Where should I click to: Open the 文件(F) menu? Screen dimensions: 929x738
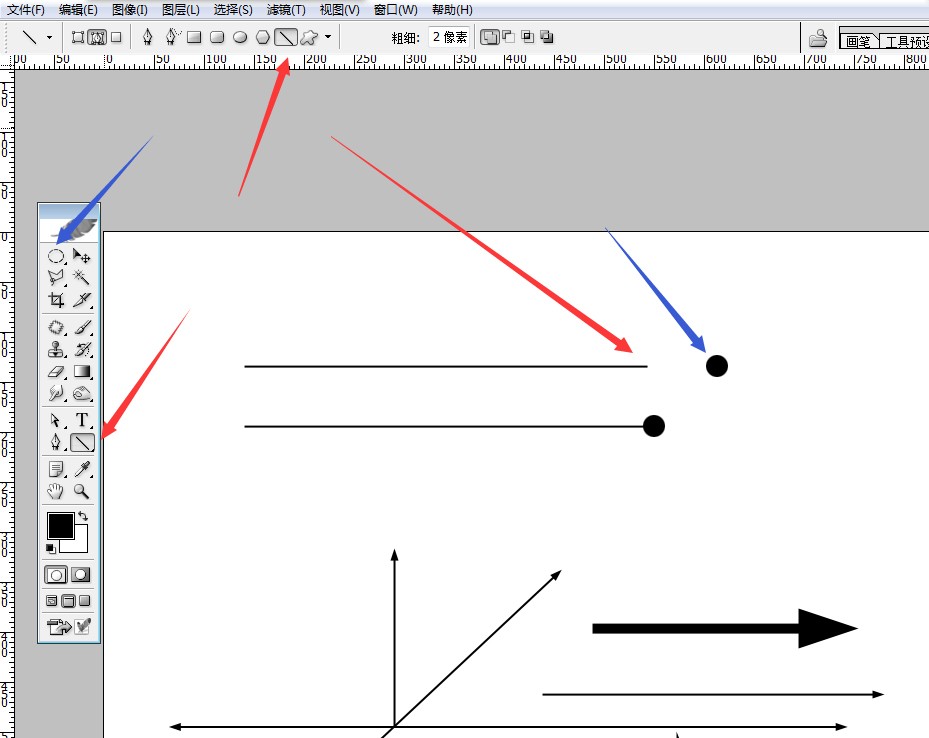(25, 10)
